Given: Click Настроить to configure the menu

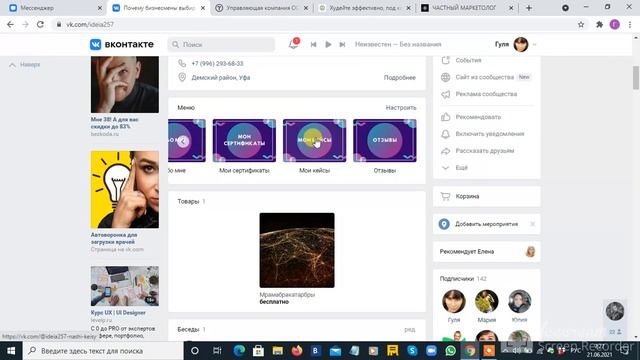Looking at the screenshot, I should (x=401, y=108).
